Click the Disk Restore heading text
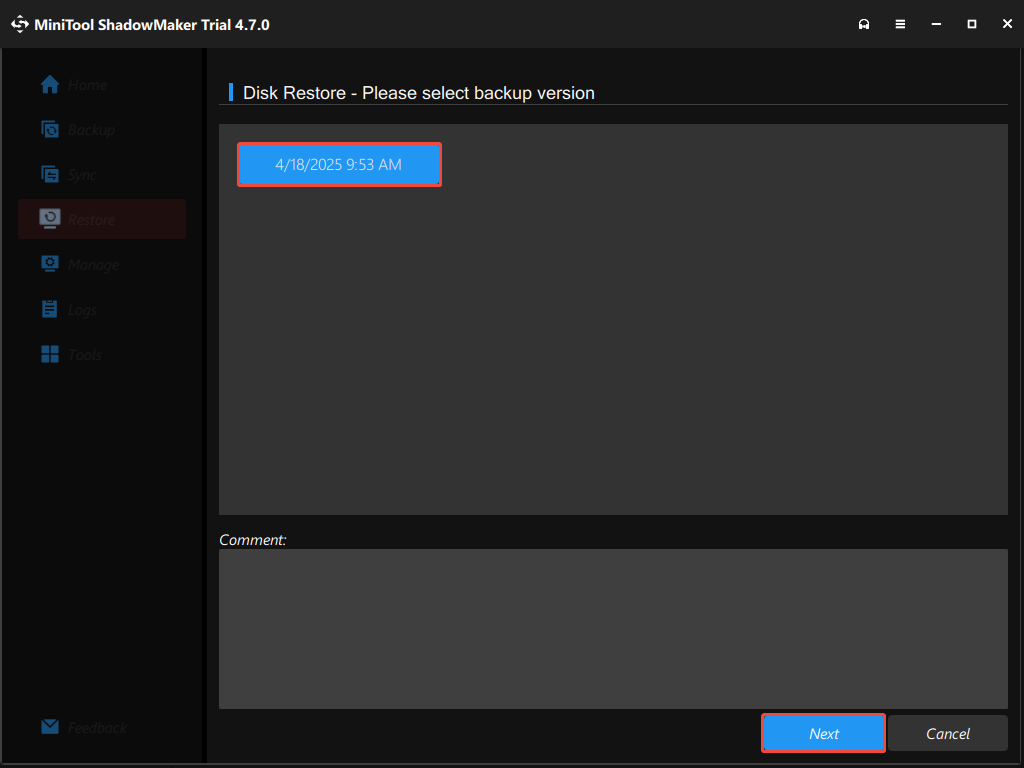Image resolution: width=1024 pixels, height=768 pixels. (419, 93)
